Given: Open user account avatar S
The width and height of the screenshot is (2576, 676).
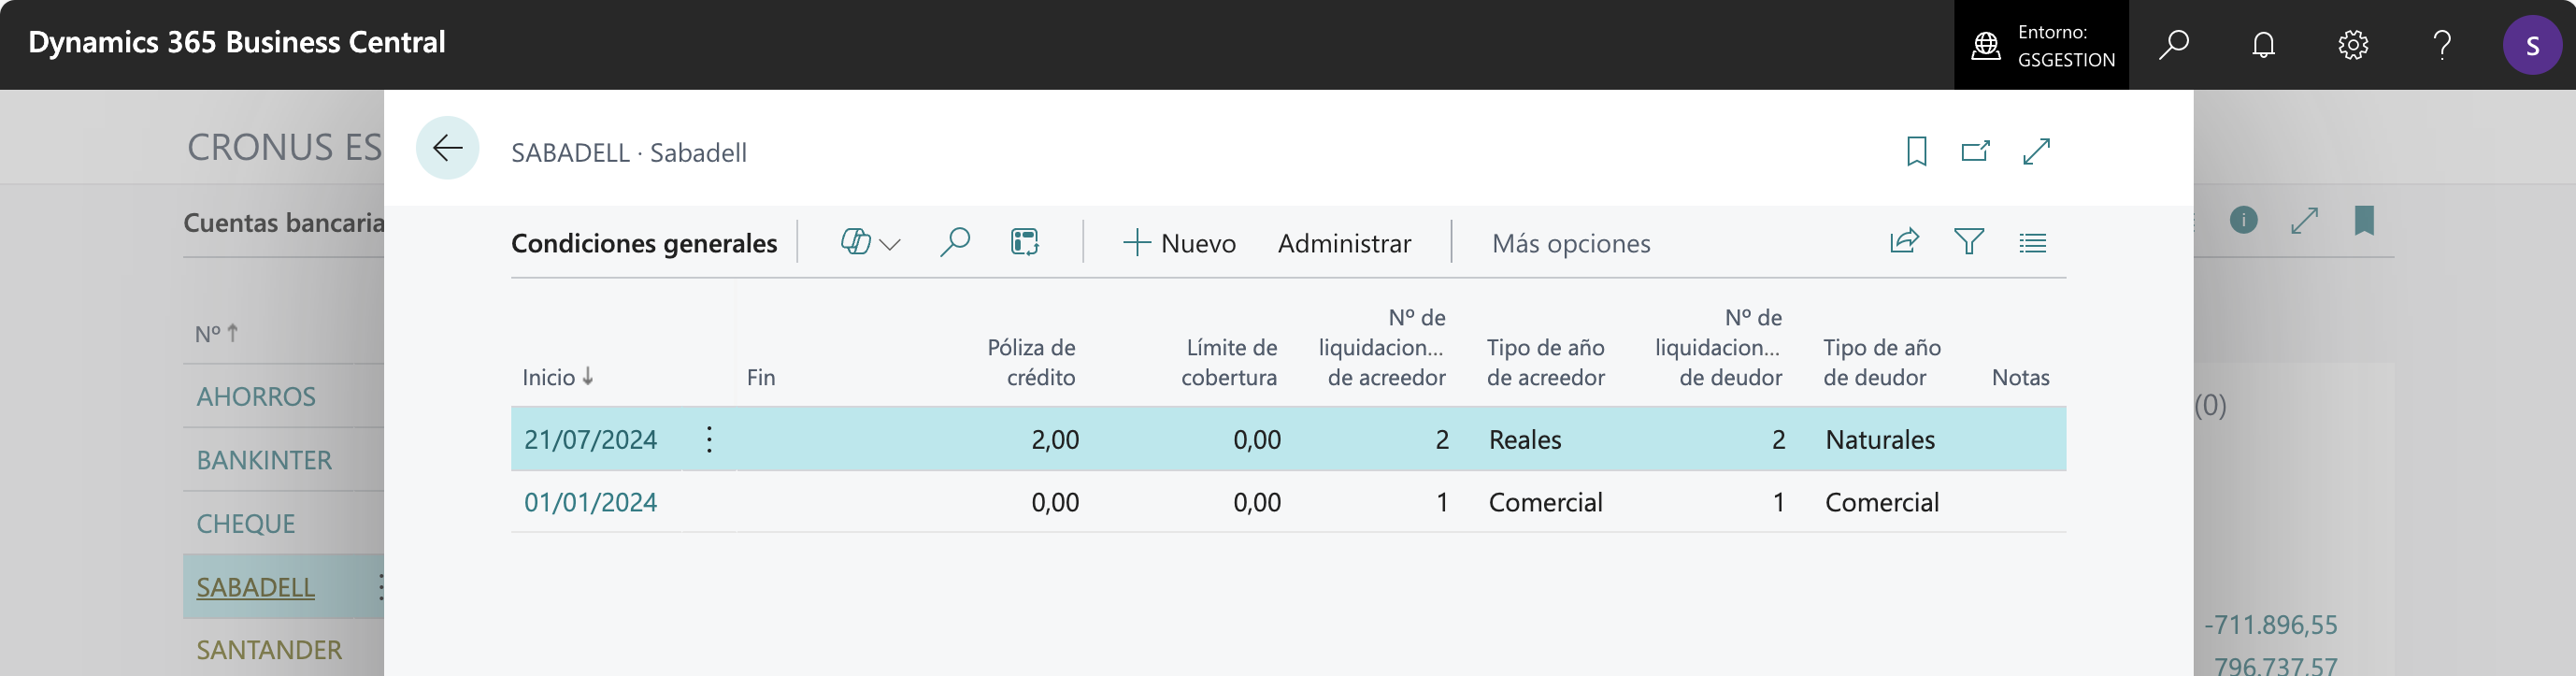Looking at the screenshot, I should click(2532, 45).
